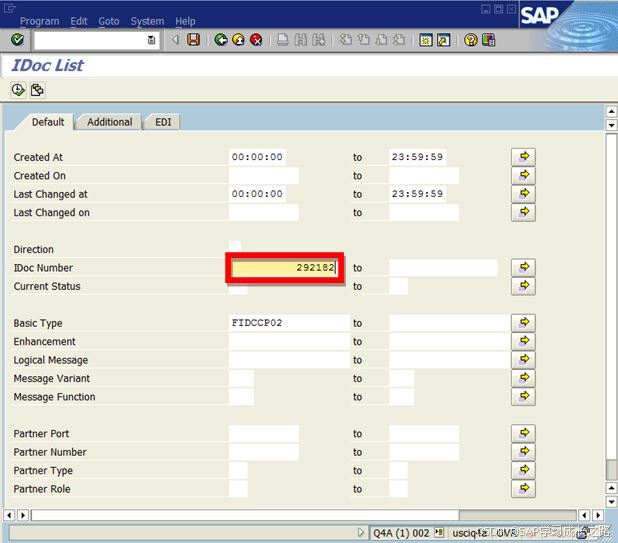Click the IDoc Number upper limit field

coord(443,268)
